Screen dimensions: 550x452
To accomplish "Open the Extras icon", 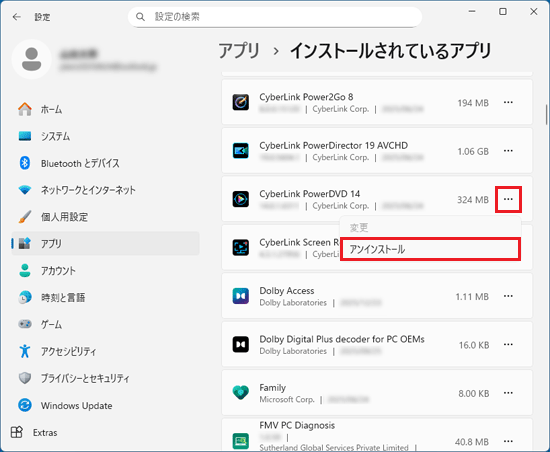I will point(16,432).
